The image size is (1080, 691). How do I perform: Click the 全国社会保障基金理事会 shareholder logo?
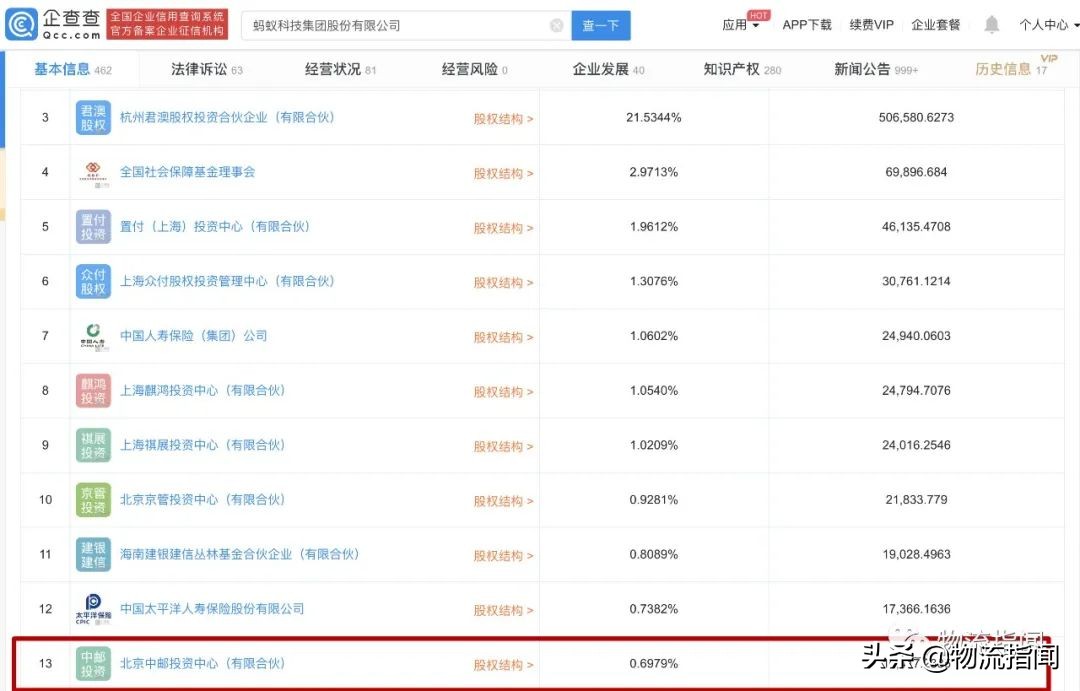point(92,171)
